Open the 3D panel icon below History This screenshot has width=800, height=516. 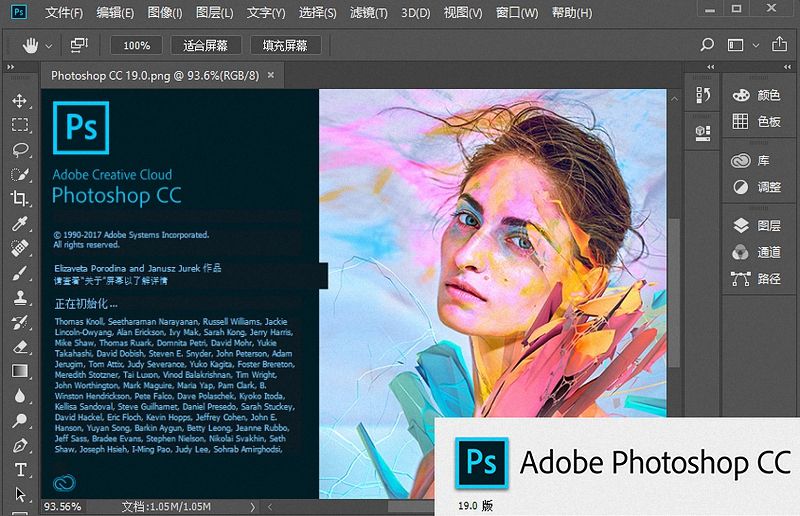703,133
